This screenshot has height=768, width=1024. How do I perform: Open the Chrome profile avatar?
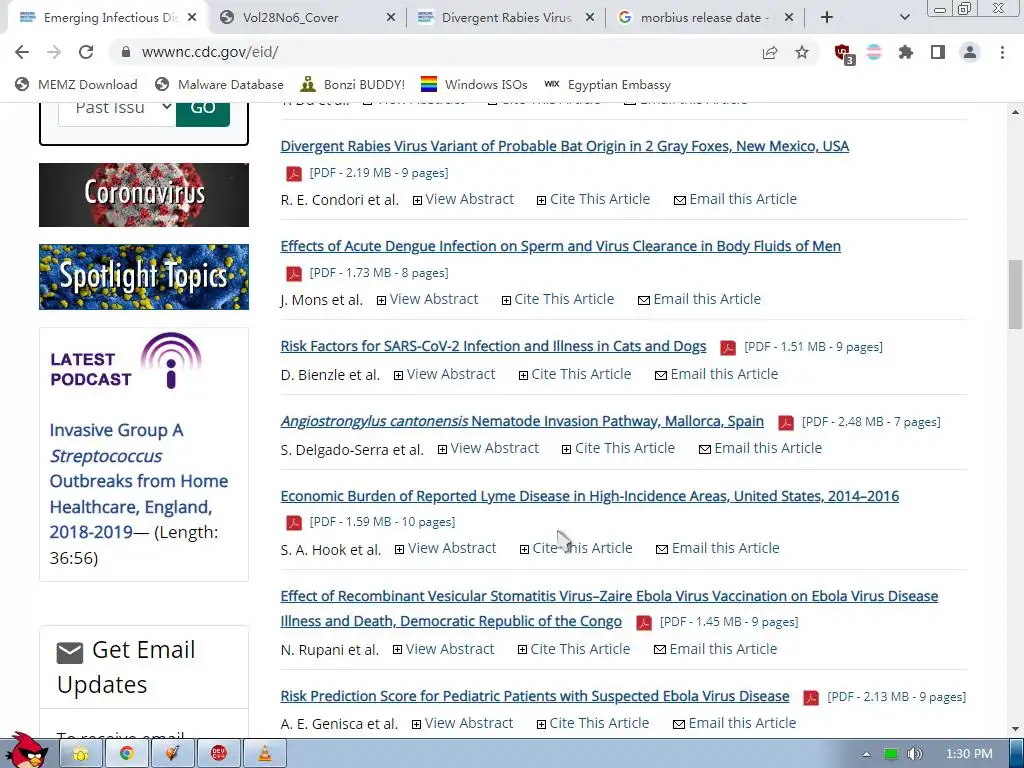[x=970, y=52]
